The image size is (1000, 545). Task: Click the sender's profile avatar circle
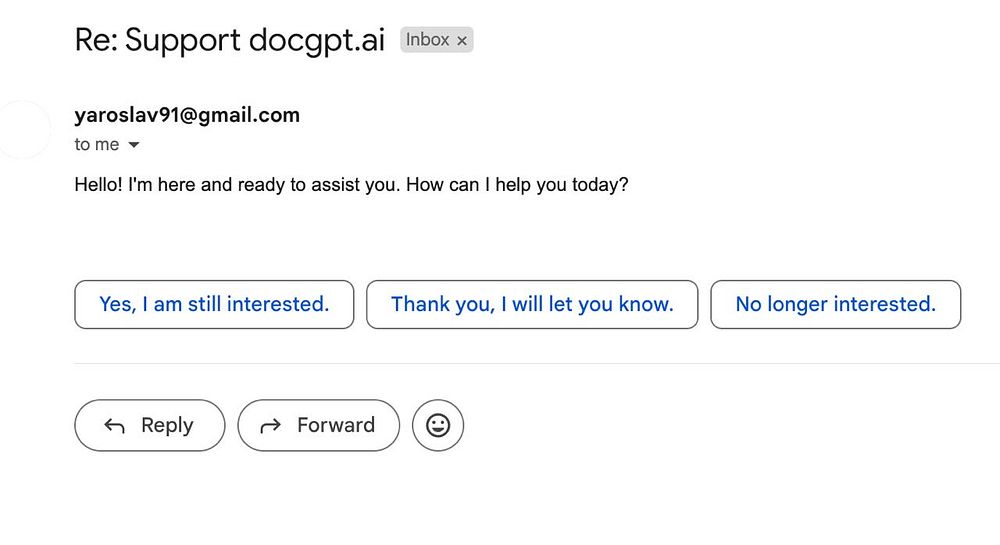23,129
